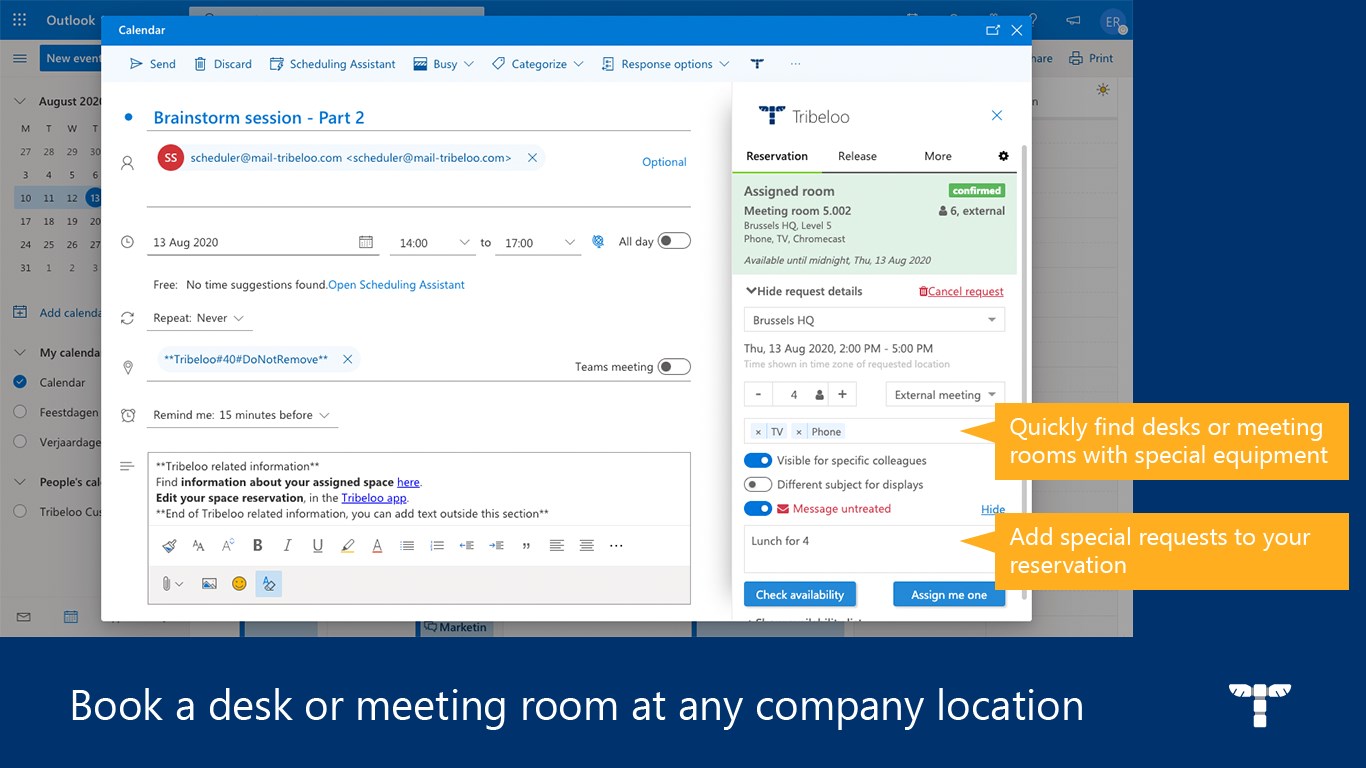The width and height of the screenshot is (1366, 768).
Task: Insert a numbered list
Action: tap(437, 546)
